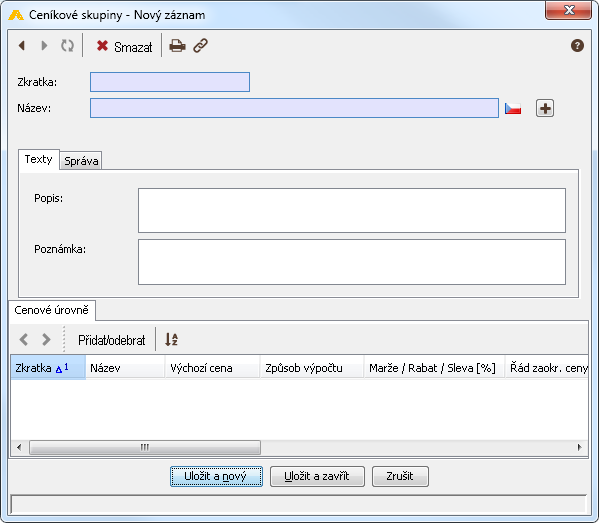599x523 pixels.
Task: Click the chain link icon
Action: [x=200, y=46]
